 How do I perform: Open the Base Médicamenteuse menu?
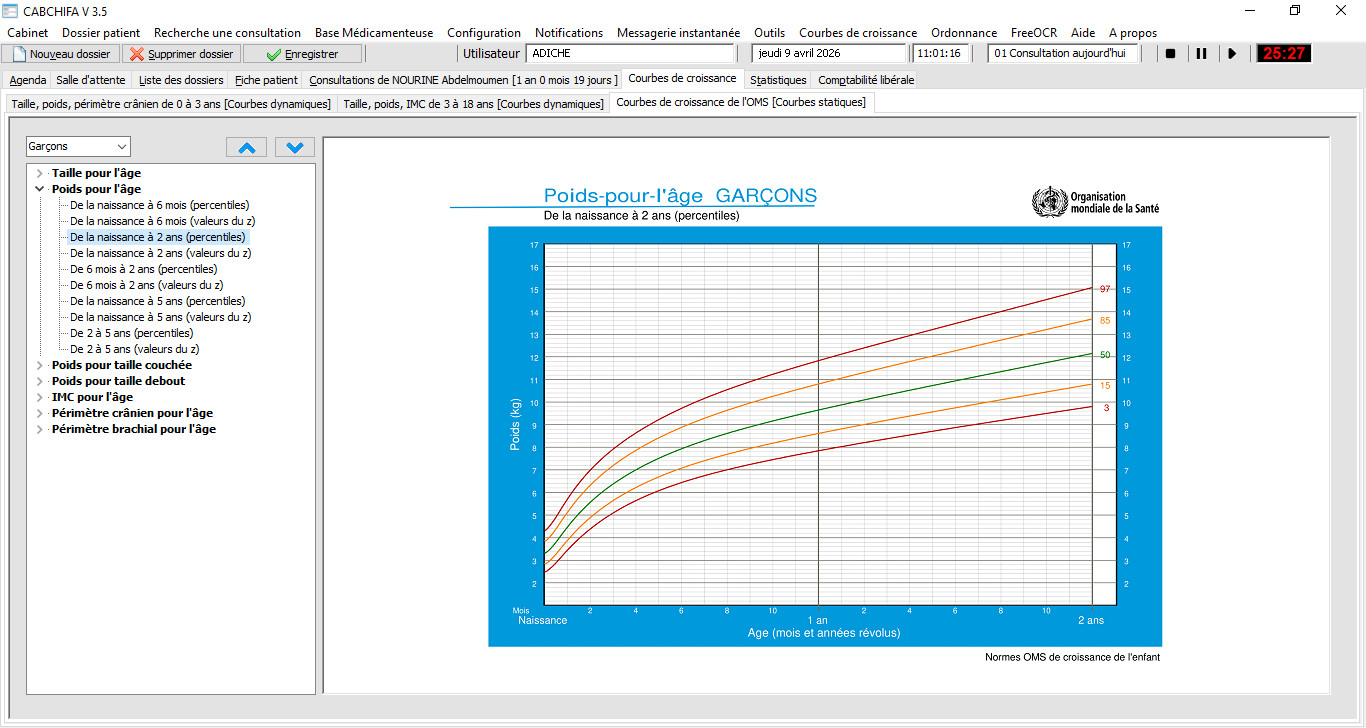coord(374,33)
